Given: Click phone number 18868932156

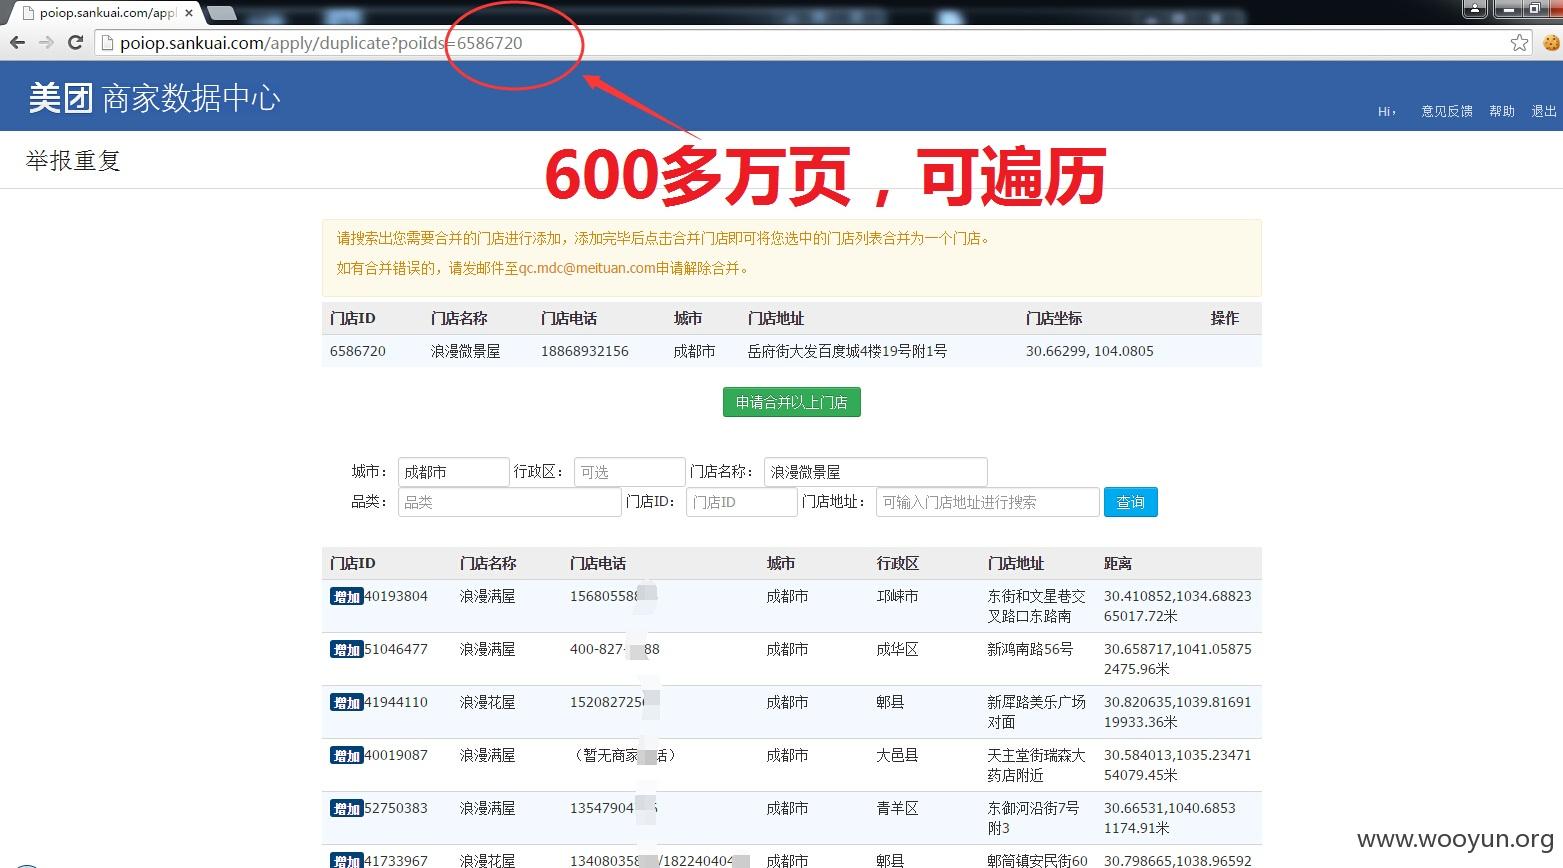Looking at the screenshot, I should [585, 351].
